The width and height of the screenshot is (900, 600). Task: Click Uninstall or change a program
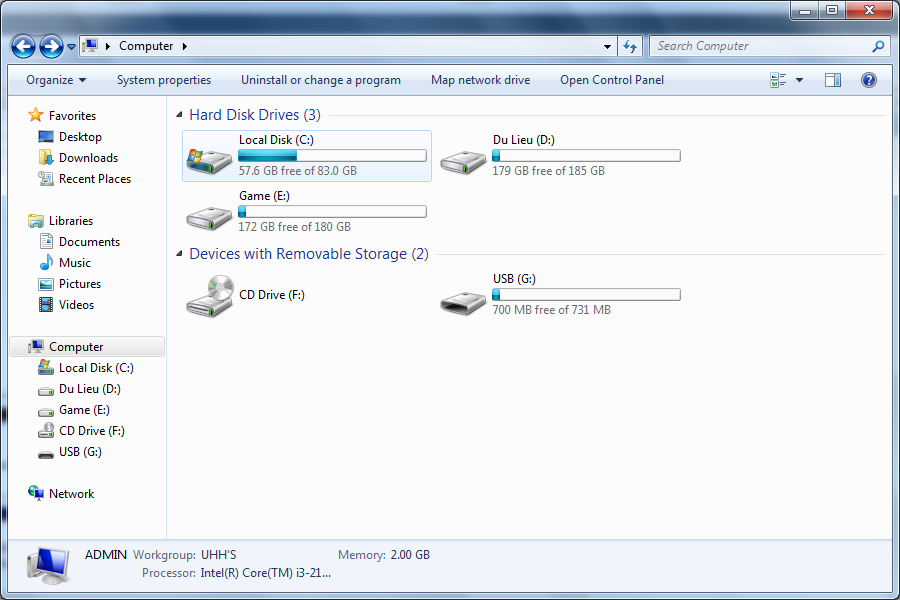click(x=321, y=80)
